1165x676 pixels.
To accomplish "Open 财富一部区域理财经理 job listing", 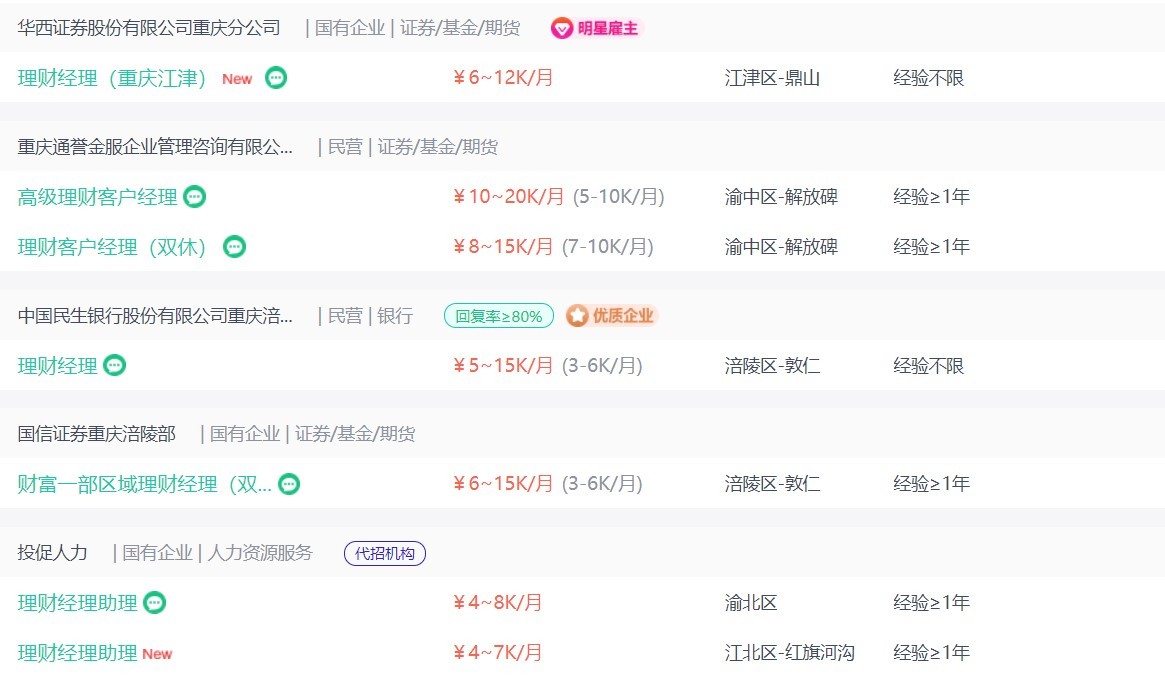I will pyautogui.click(x=144, y=484).
